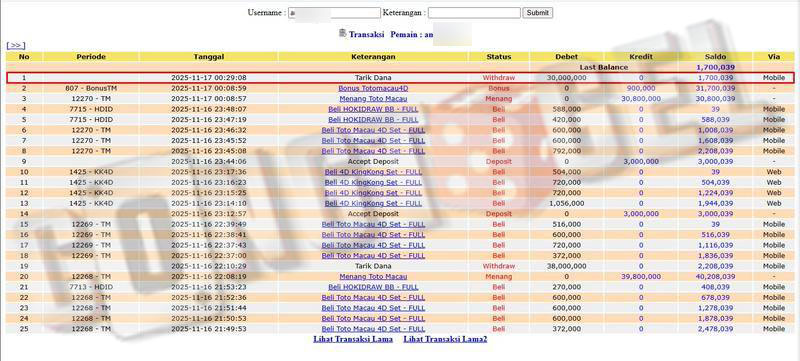The width and height of the screenshot is (800, 361).
Task: Open Beli 4D KingKong Set link in row 10
Action: (x=373, y=172)
